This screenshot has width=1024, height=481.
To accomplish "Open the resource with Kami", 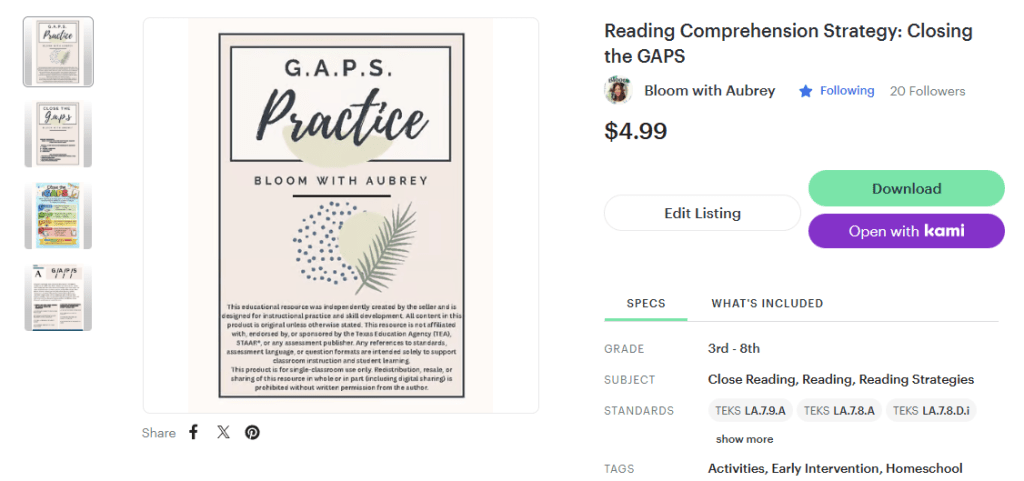I will click(906, 231).
